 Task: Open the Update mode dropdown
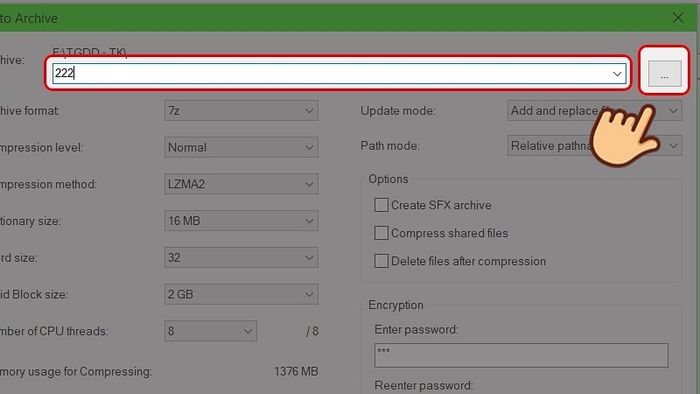click(595, 111)
